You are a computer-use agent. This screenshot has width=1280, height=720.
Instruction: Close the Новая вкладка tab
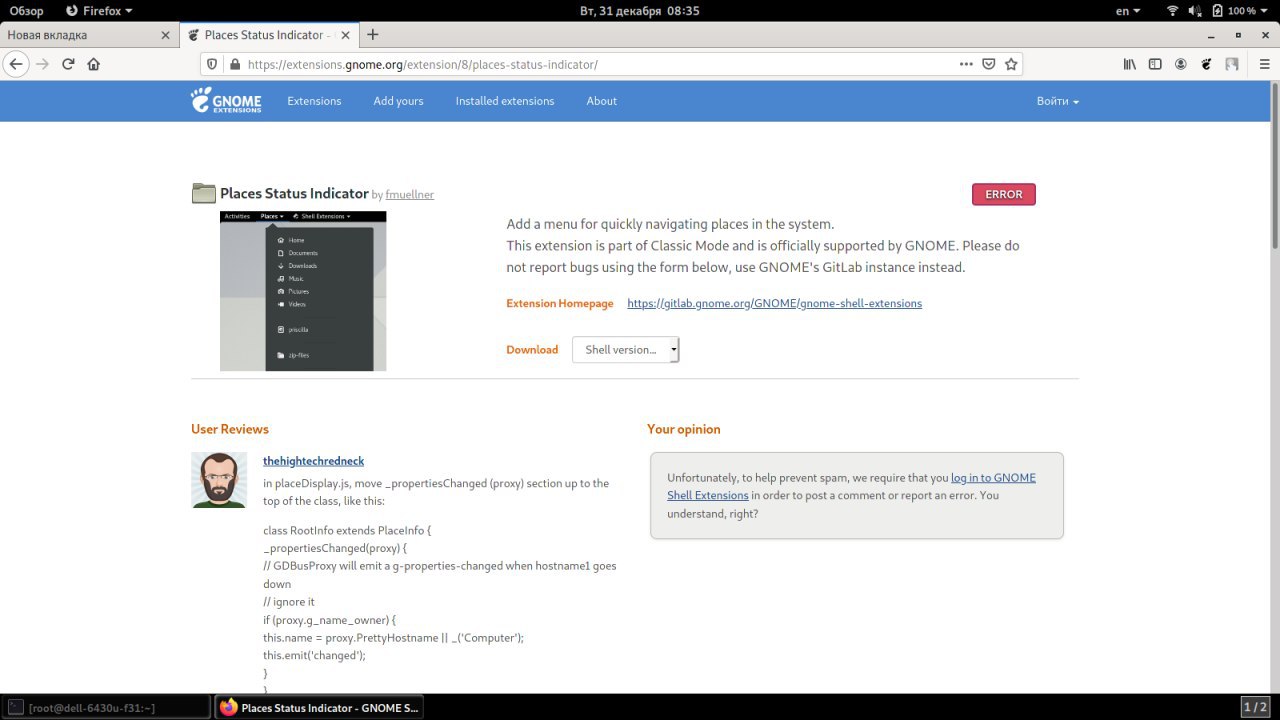[165, 35]
